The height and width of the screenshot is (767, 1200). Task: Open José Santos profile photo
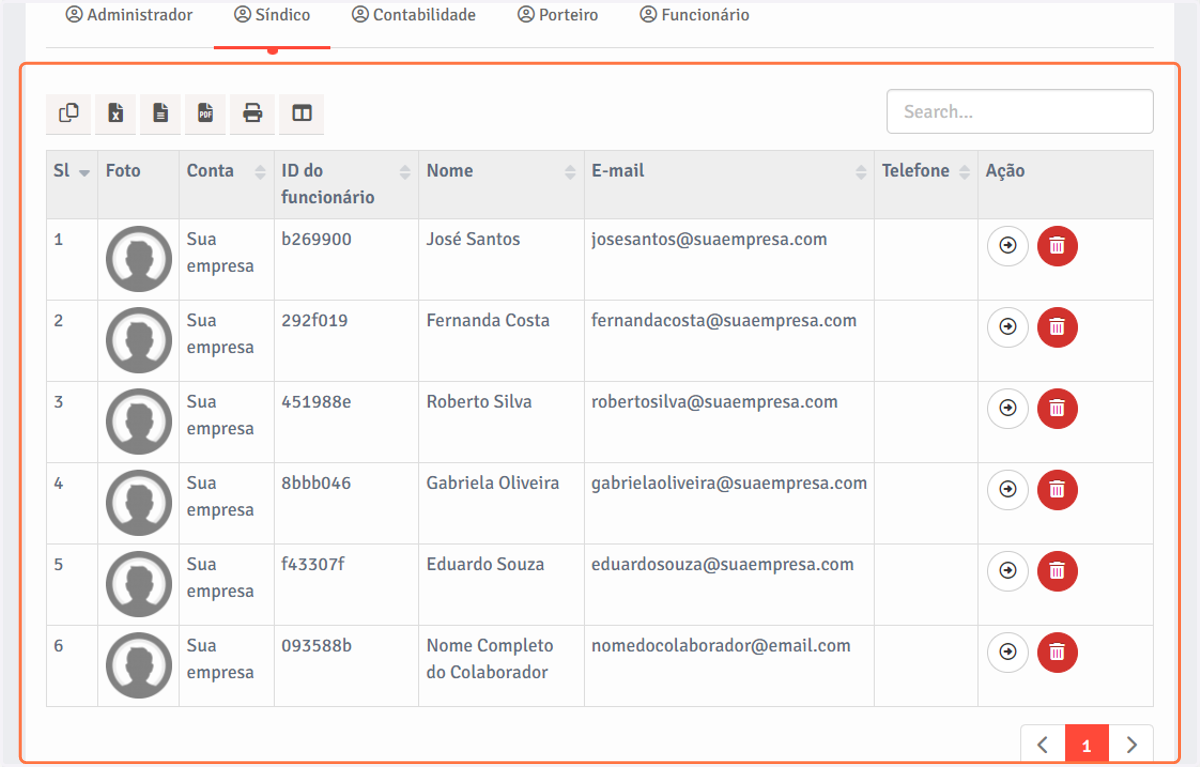coord(139,259)
